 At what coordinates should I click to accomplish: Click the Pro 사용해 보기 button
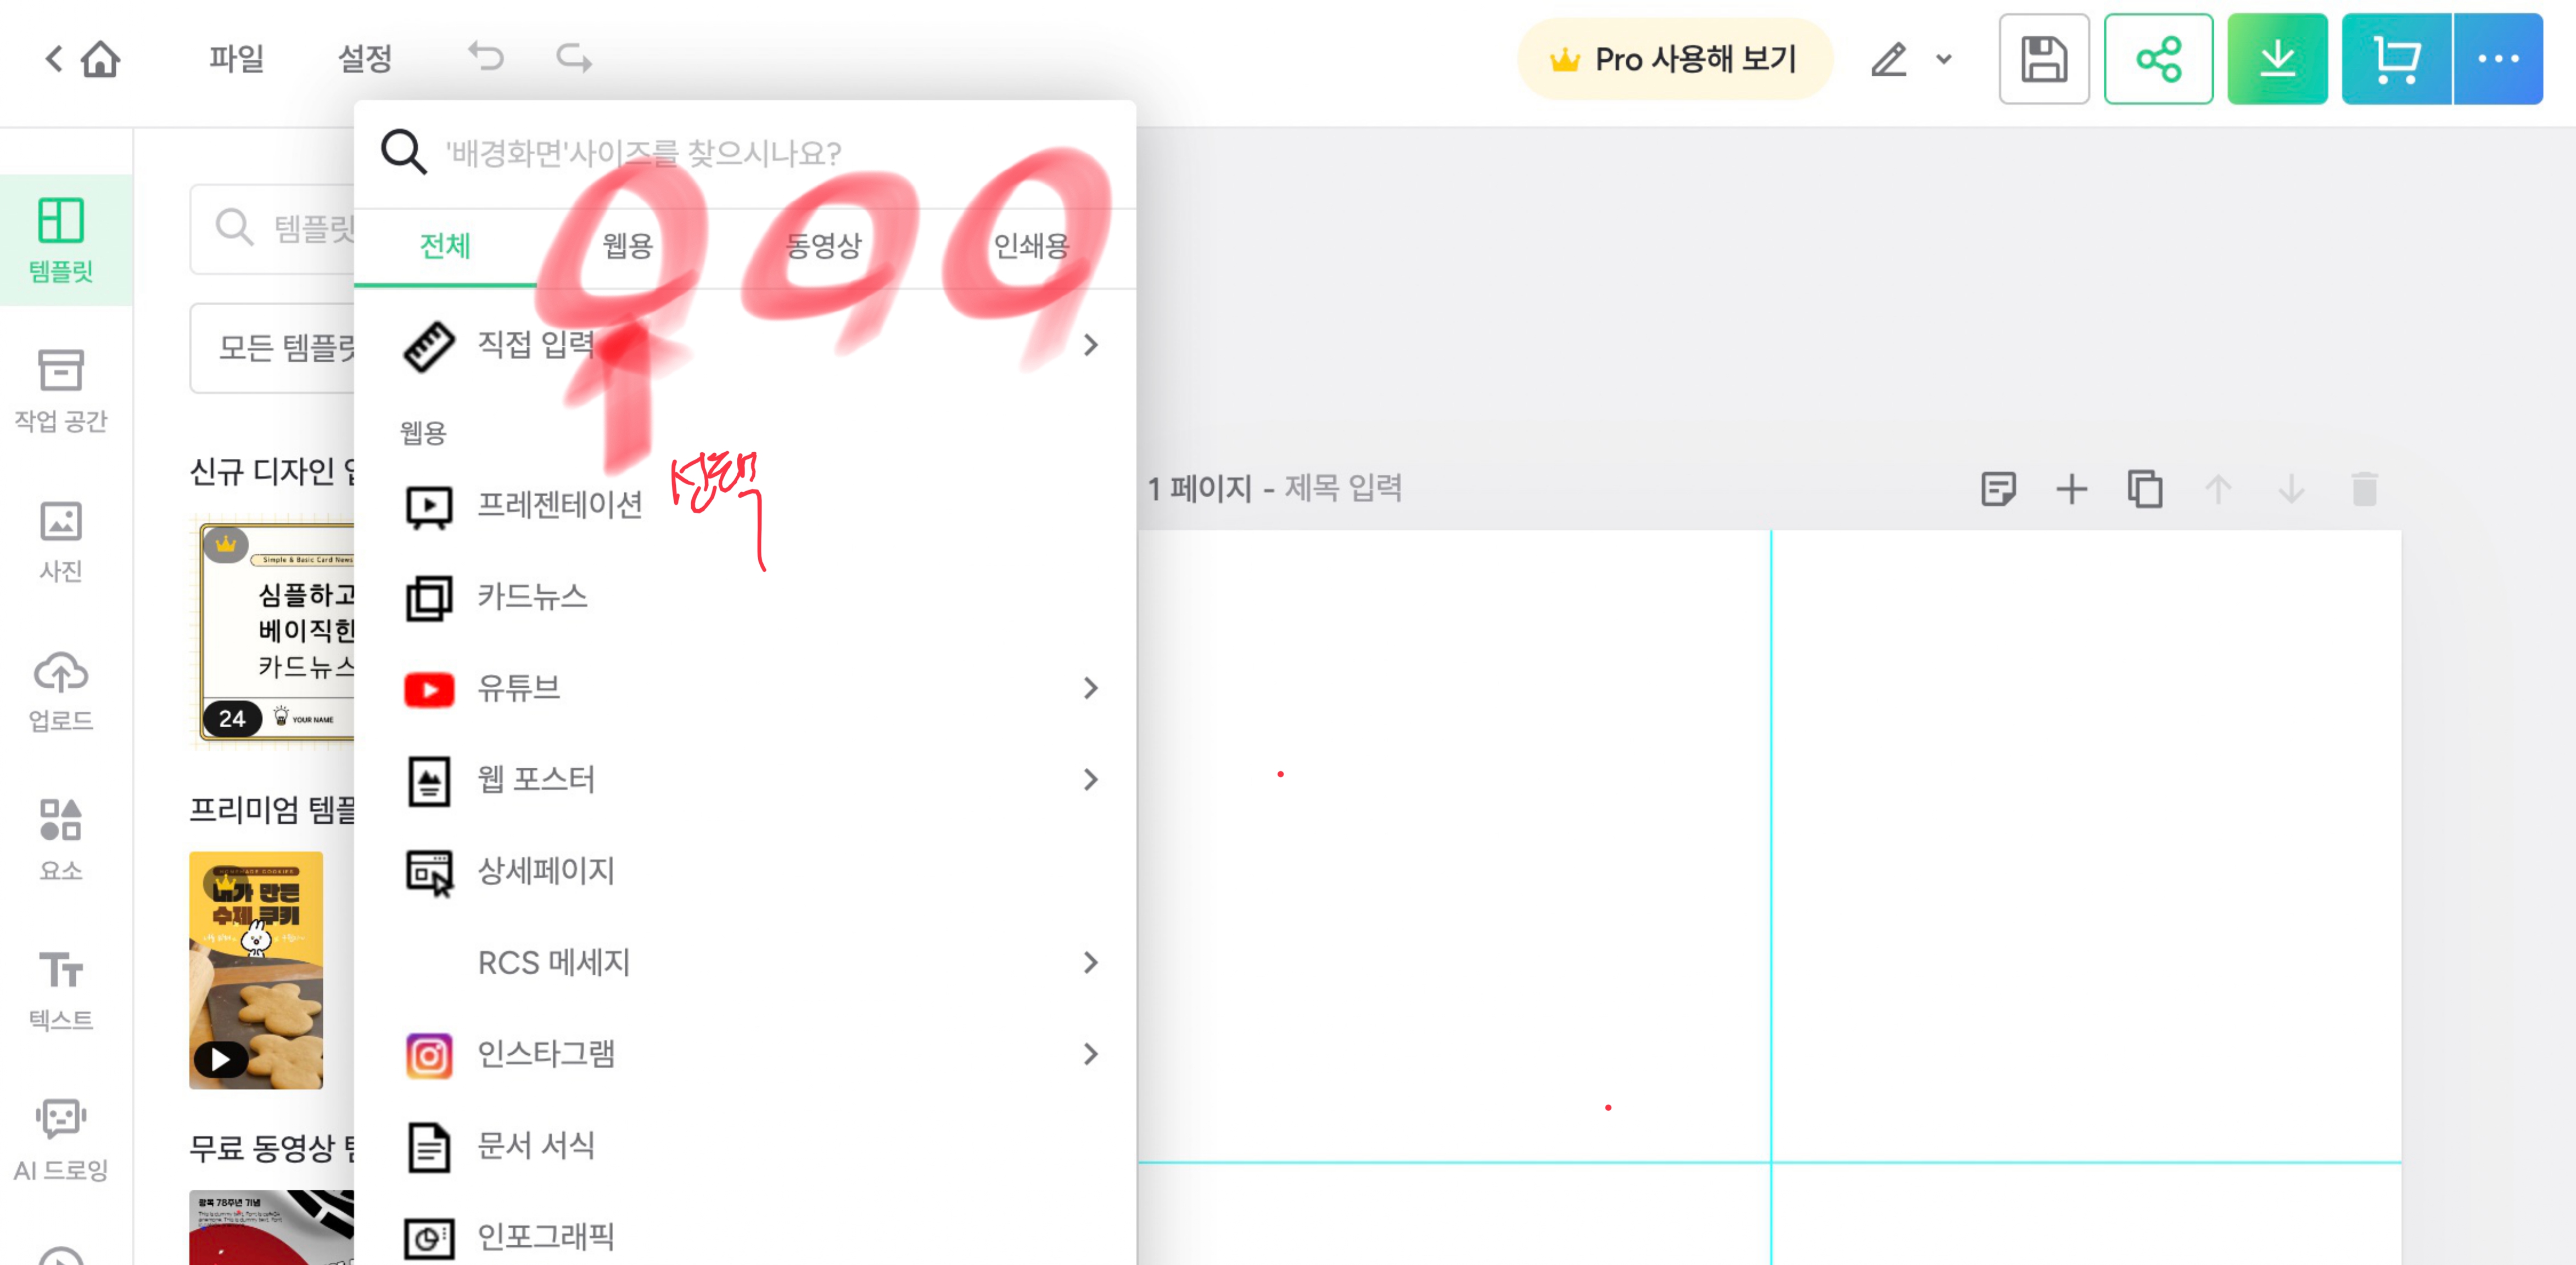[1674, 59]
